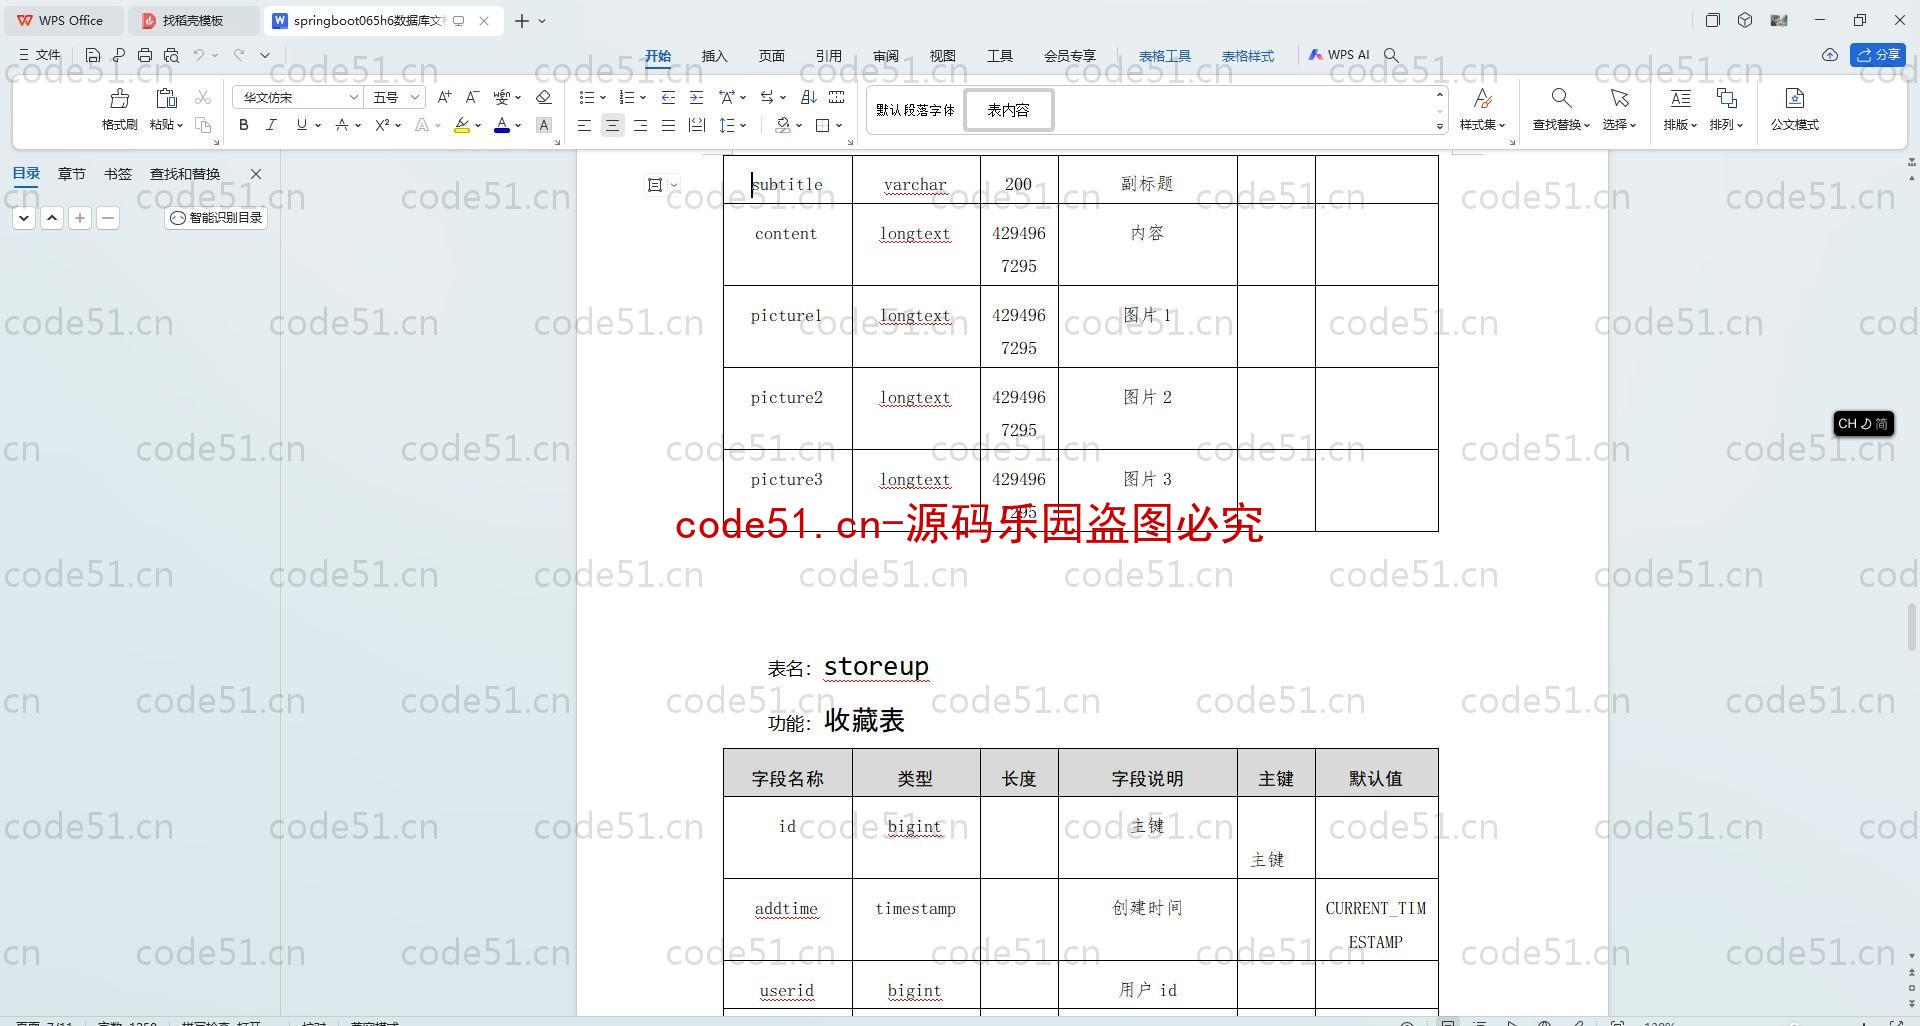This screenshot has width=1920, height=1026.
Task: Click the Bulleted list icon
Action: click(587, 97)
